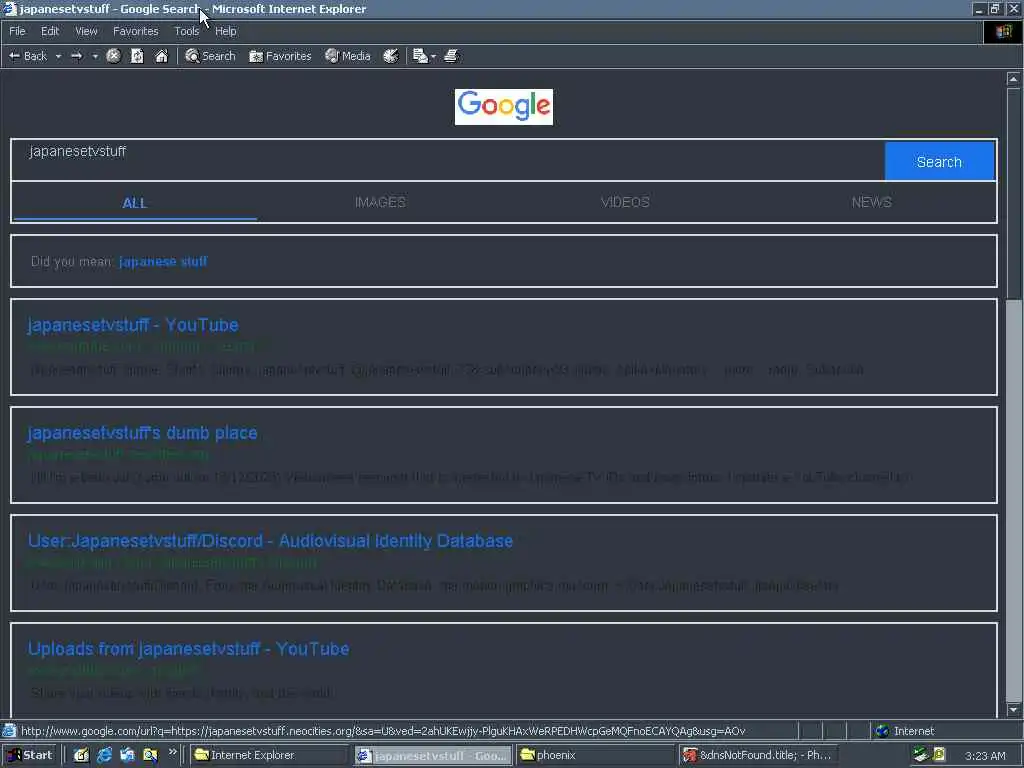The height and width of the screenshot is (768, 1024).
Task: Switch to dnsNotFound Phoenix taskbar button
Action: [x=758, y=755]
